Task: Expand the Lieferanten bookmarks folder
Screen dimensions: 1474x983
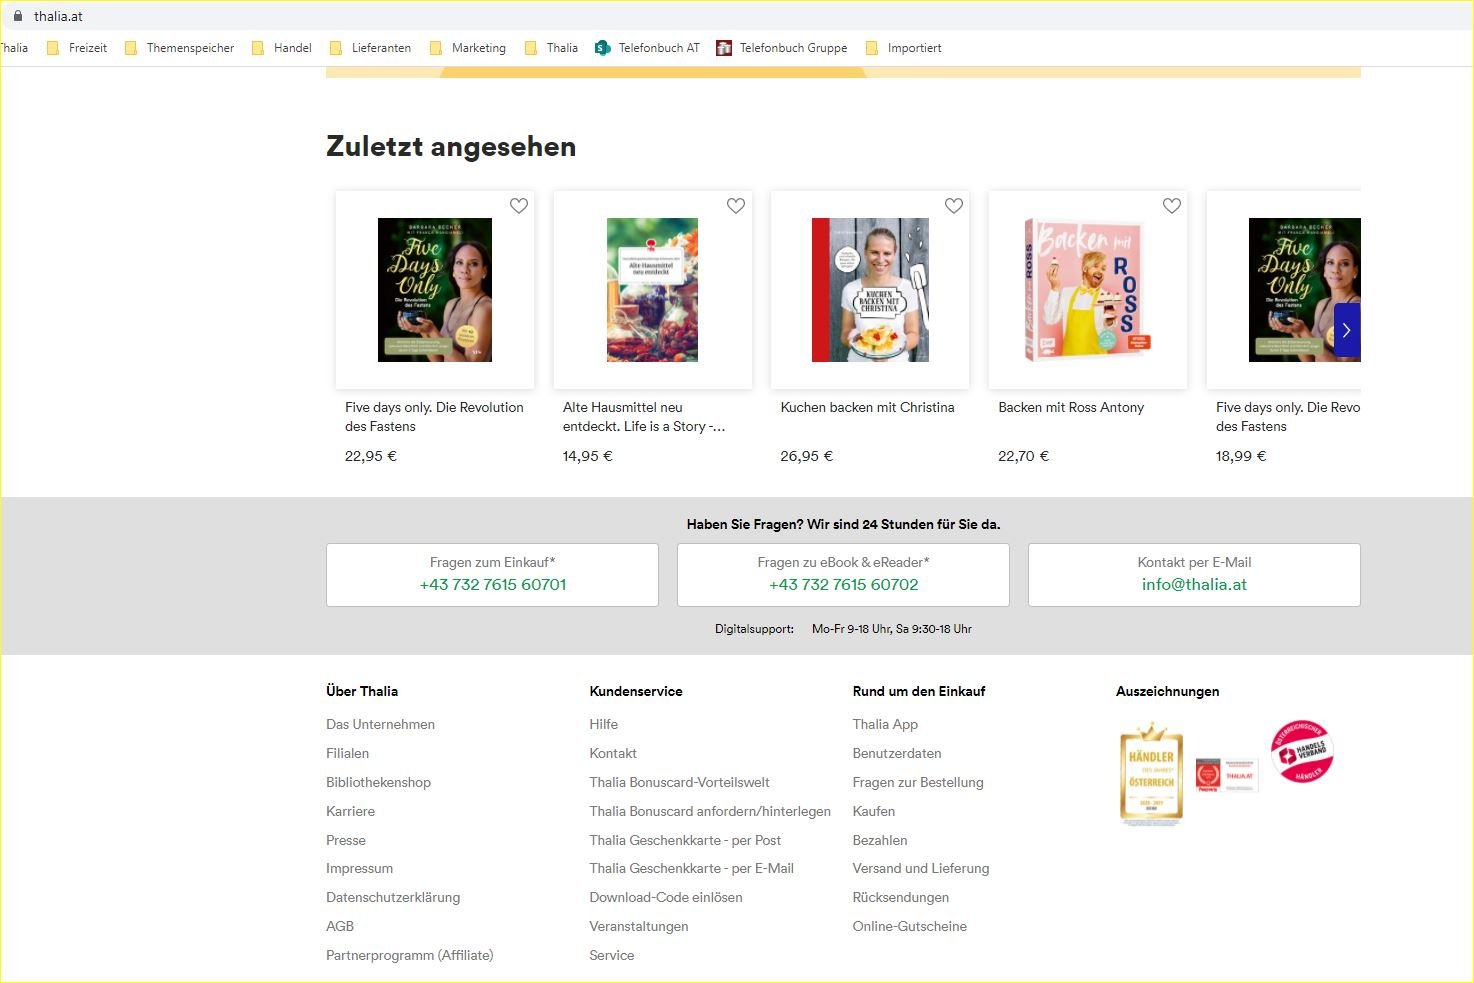Action: pyautogui.click(x=380, y=47)
